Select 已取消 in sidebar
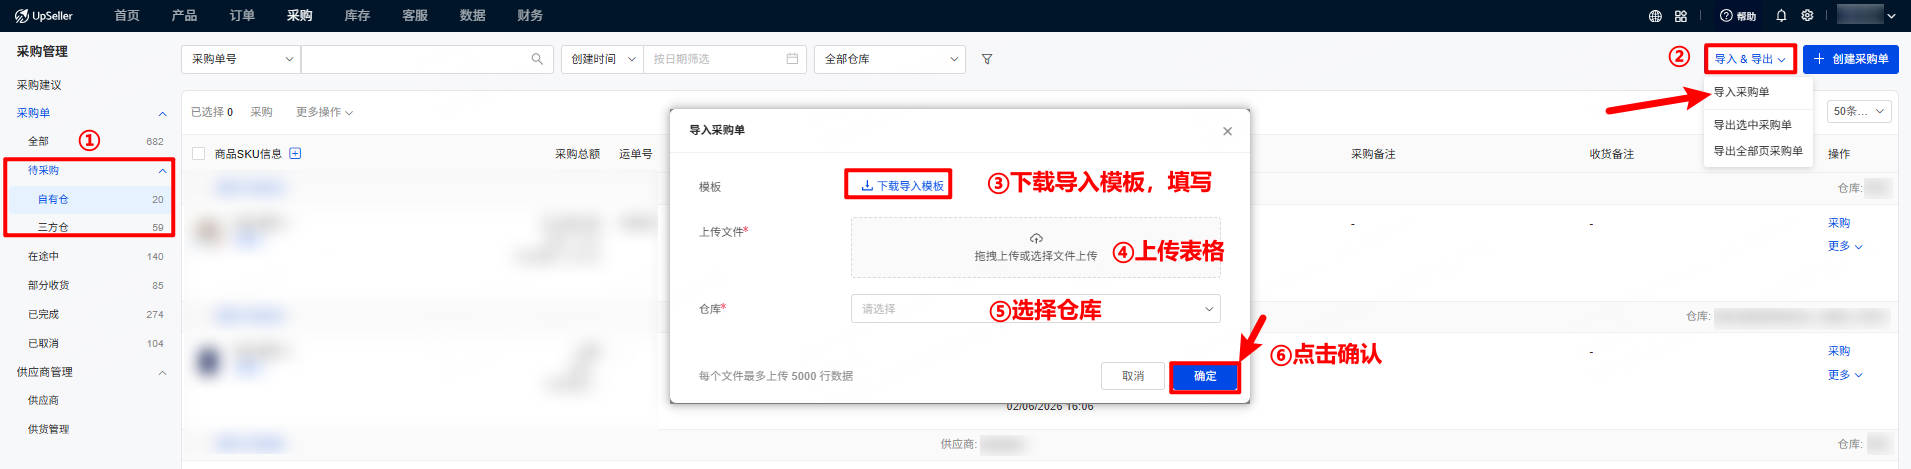The image size is (1911, 469). [43, 343]
